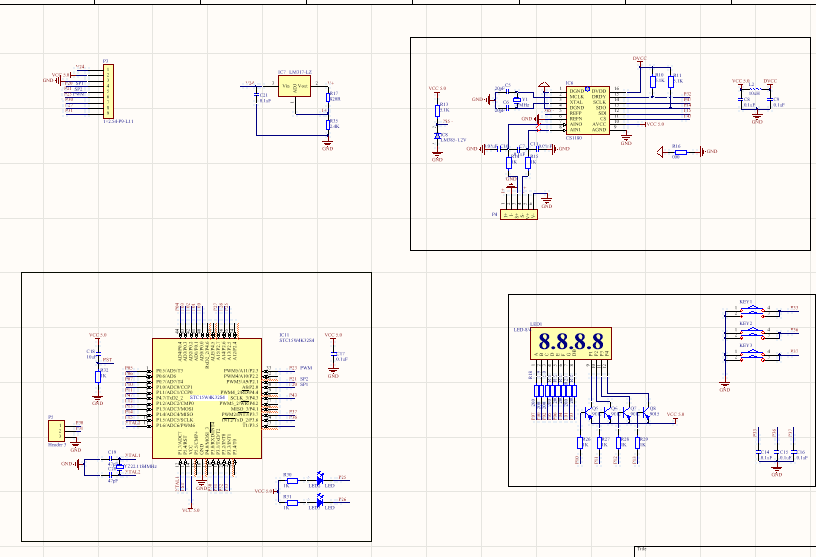This screenshot has width=816, height=557.
Task: Select transistor Q7
Action: (627, 414)
